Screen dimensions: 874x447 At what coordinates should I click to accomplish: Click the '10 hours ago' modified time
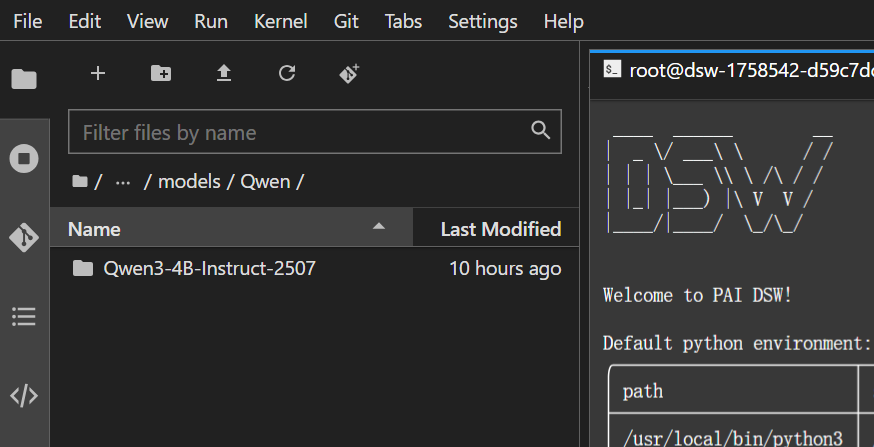(x=505, y=269)
